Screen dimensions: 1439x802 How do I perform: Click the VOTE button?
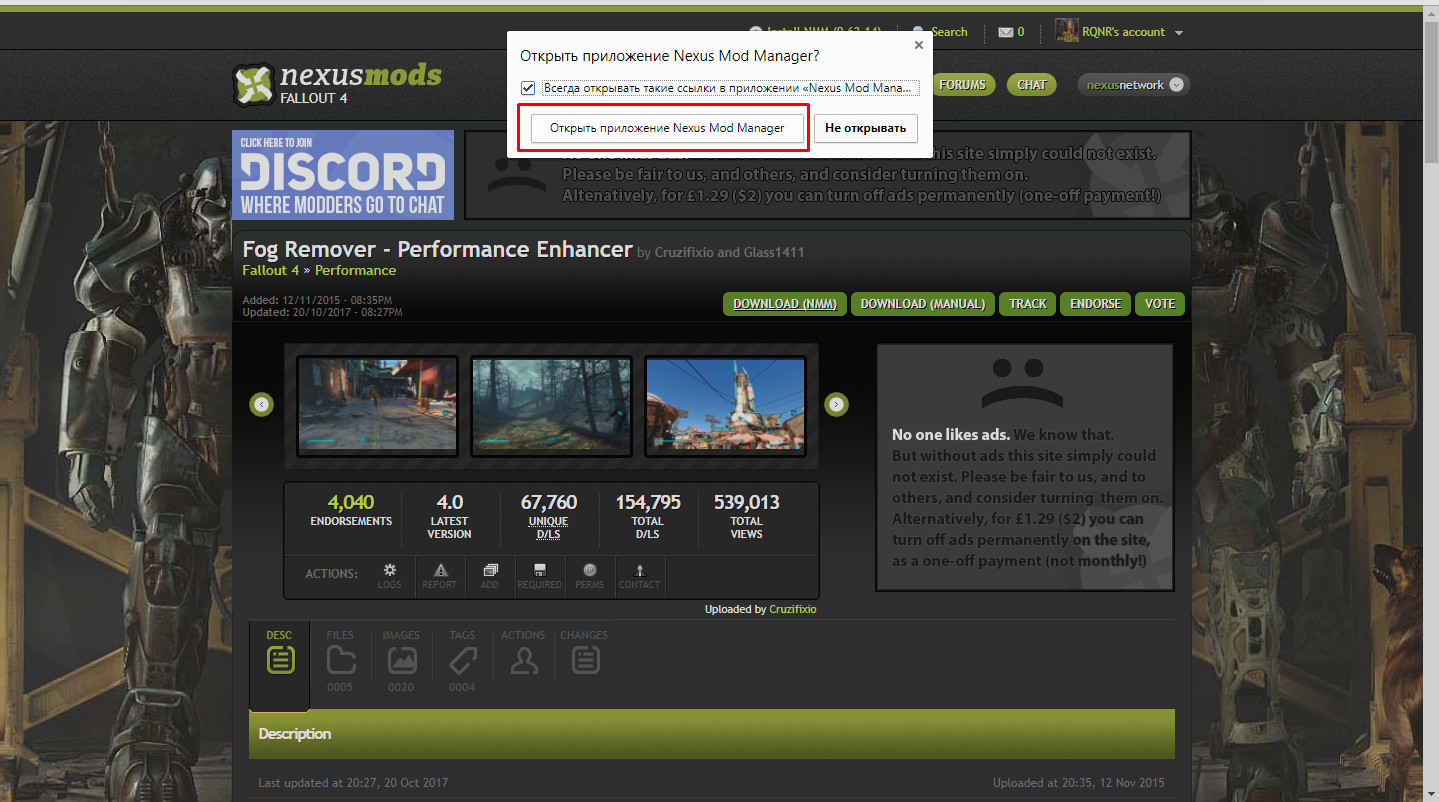[1160, 304]
